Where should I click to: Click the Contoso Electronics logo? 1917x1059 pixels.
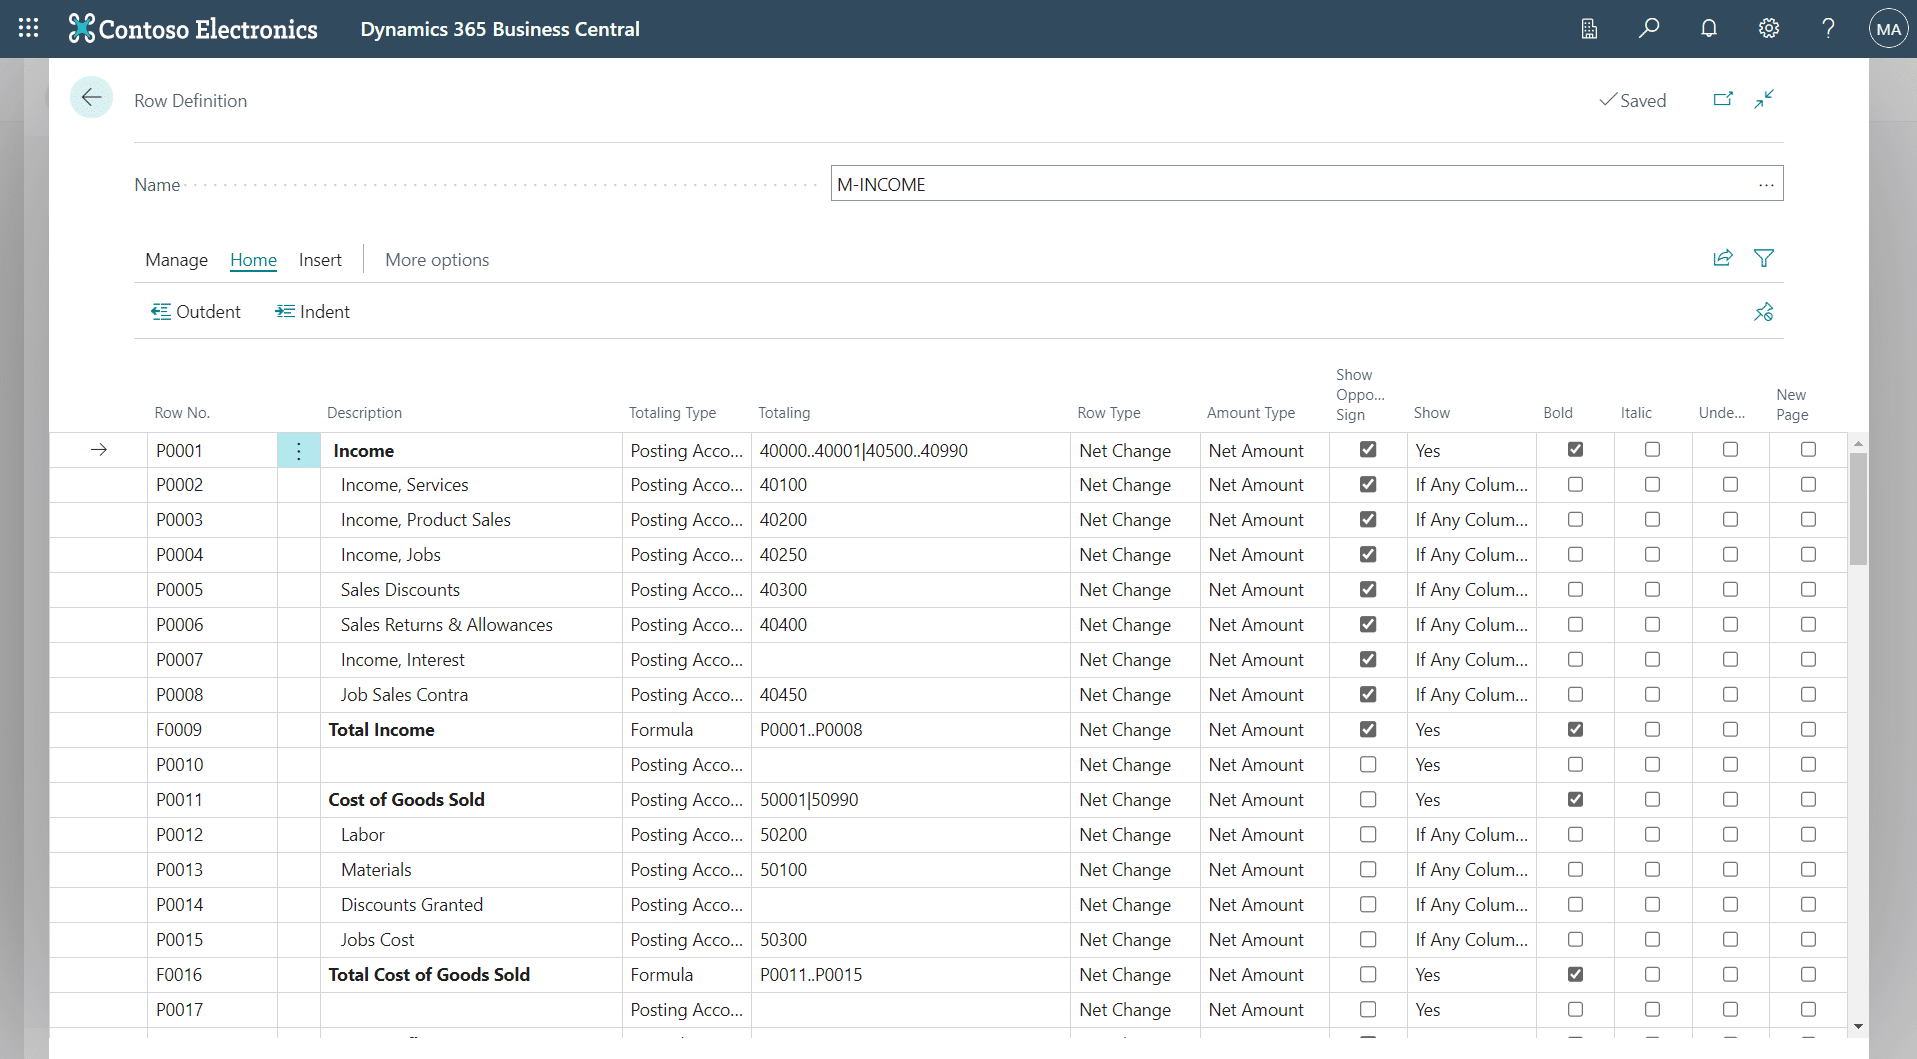pos(193,29)
